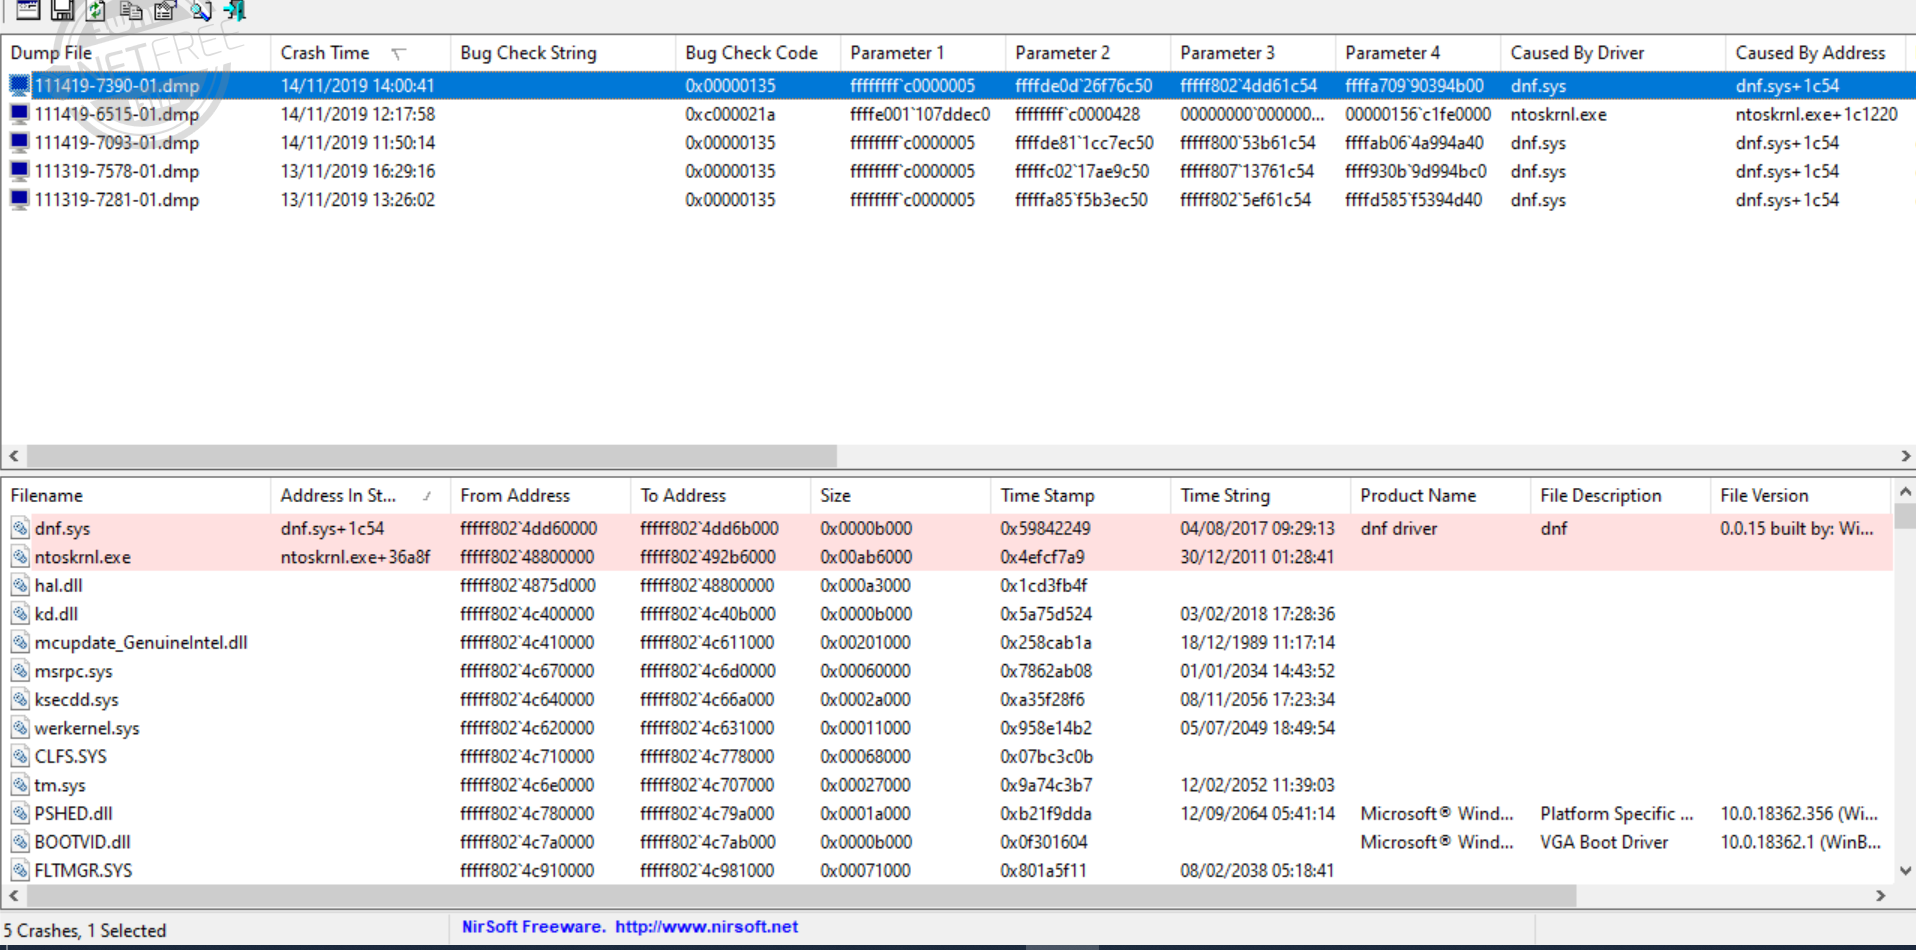Click the 'dnf driver' product name cell

click(1398, 528)
